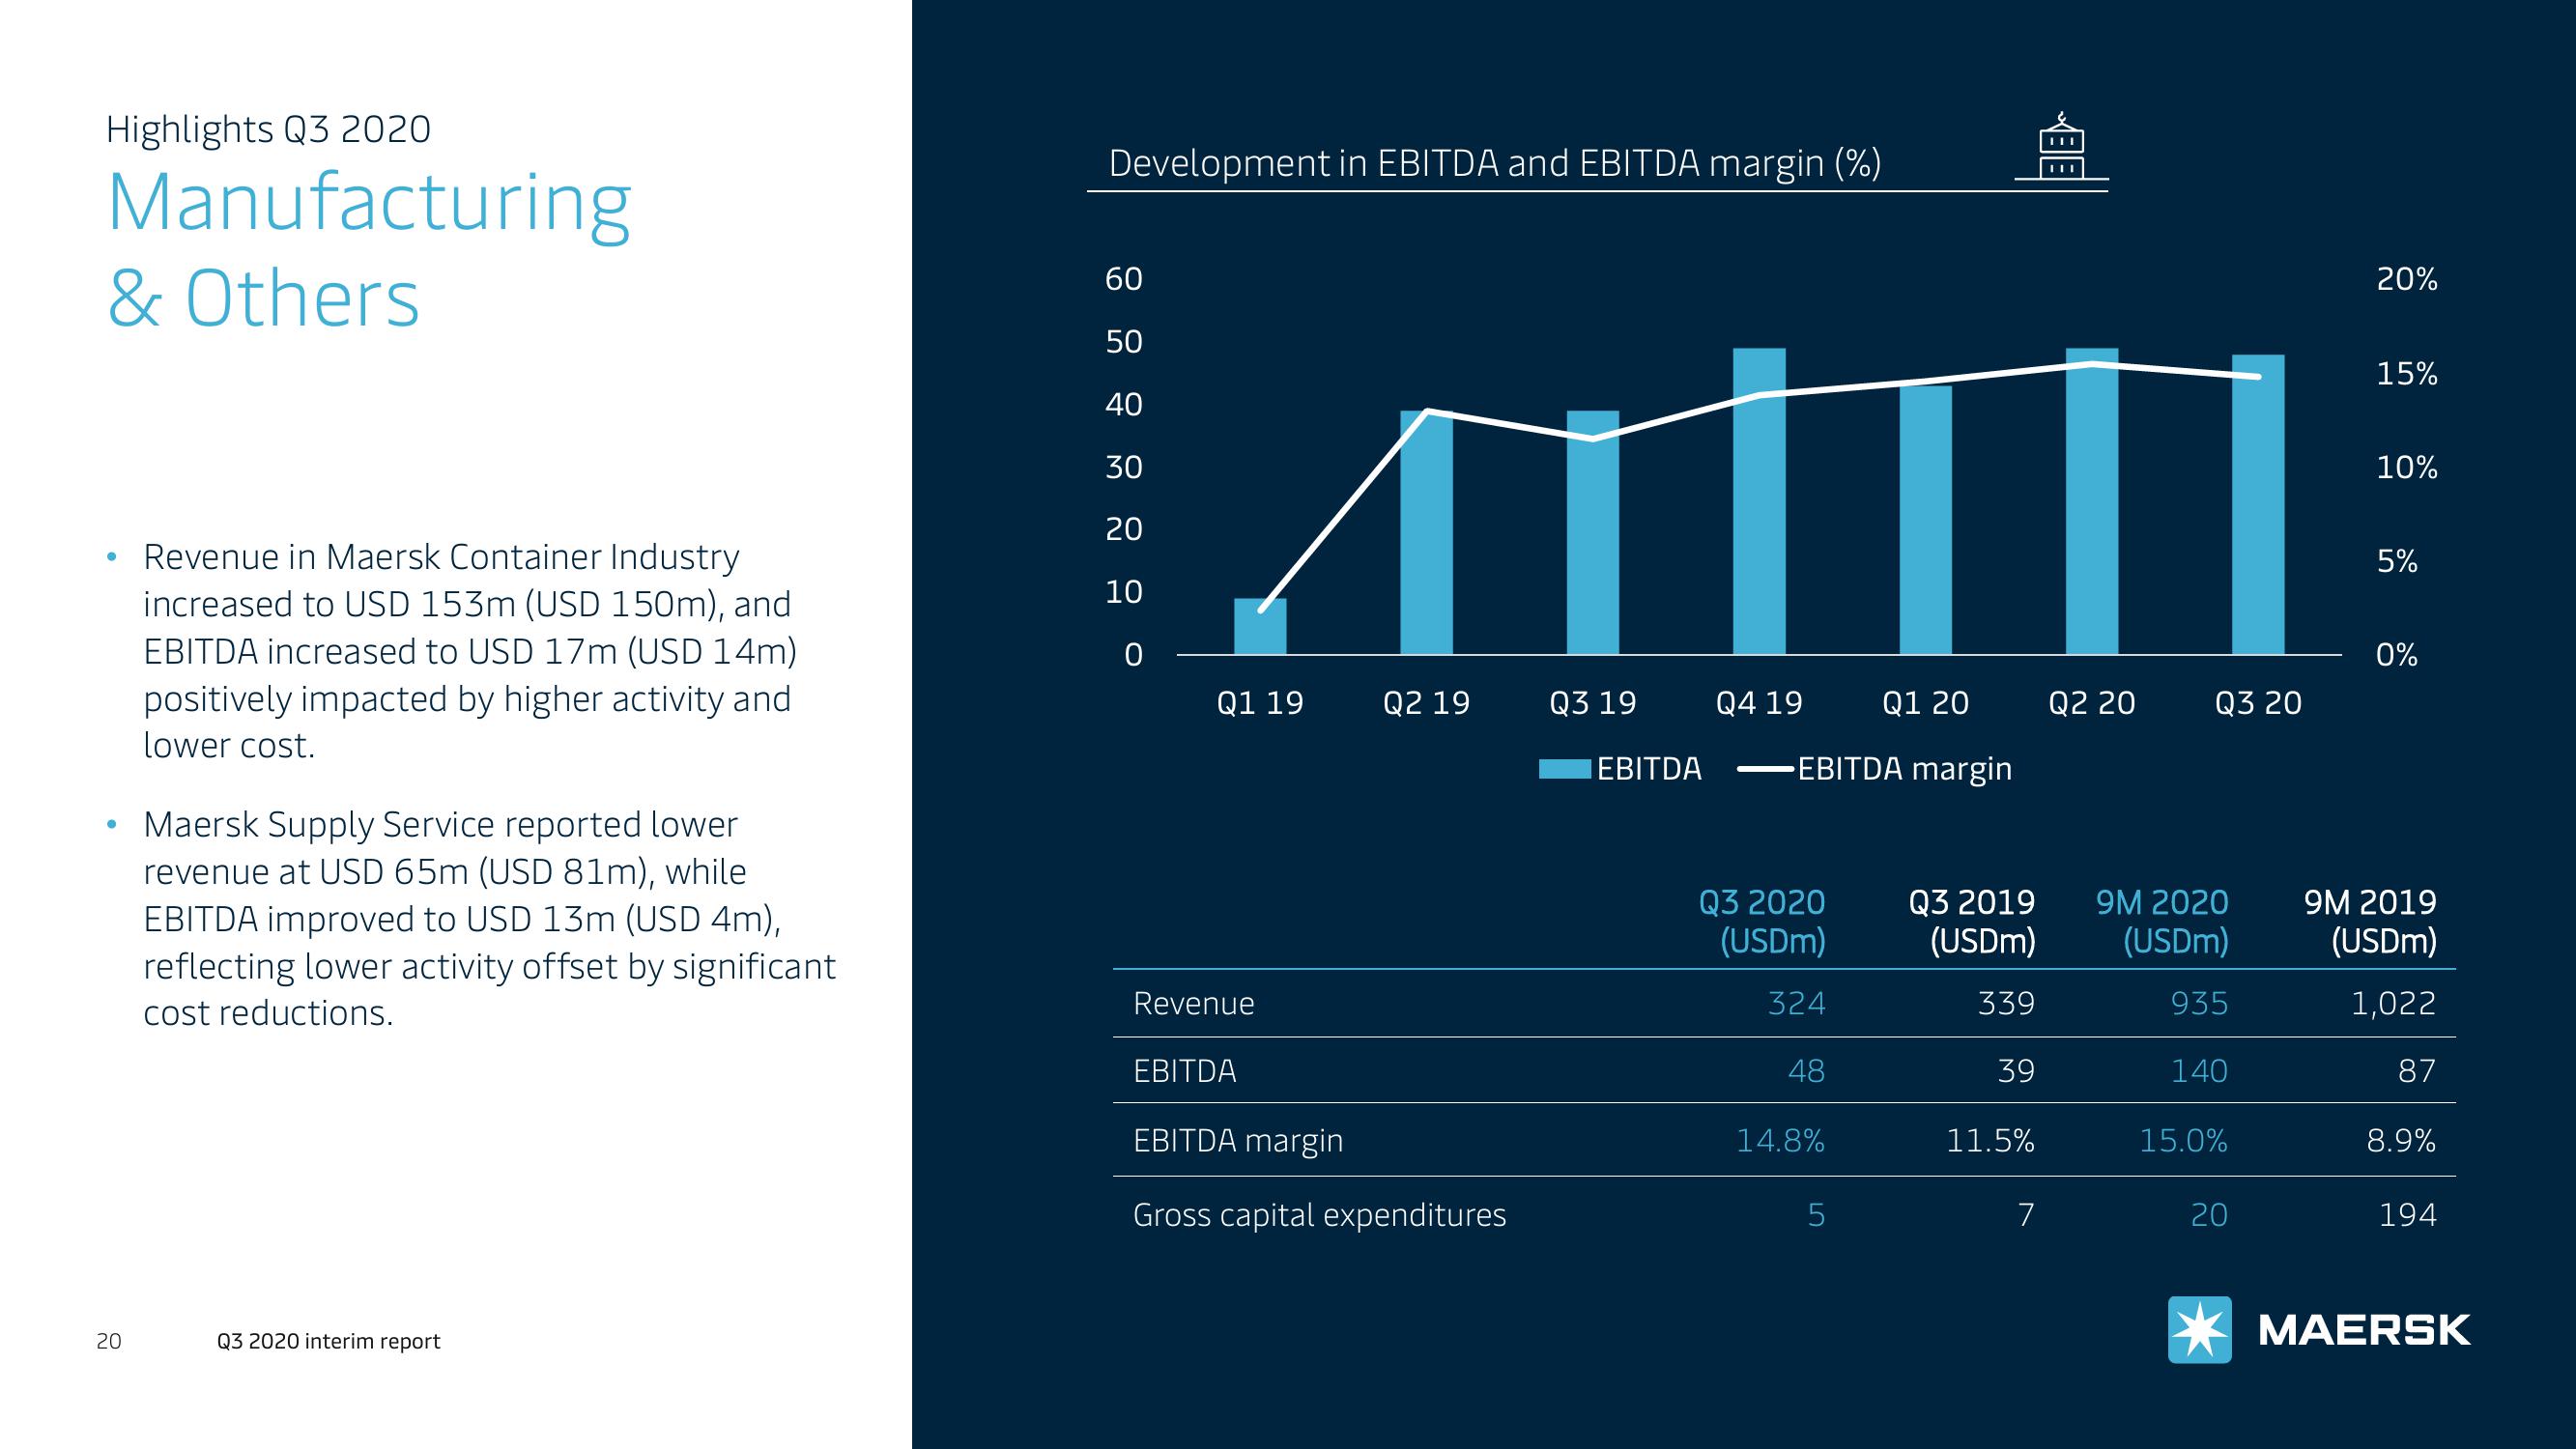Click the right axis value 20%
Screen dimensions: 2576x1449
point(2407,279)
